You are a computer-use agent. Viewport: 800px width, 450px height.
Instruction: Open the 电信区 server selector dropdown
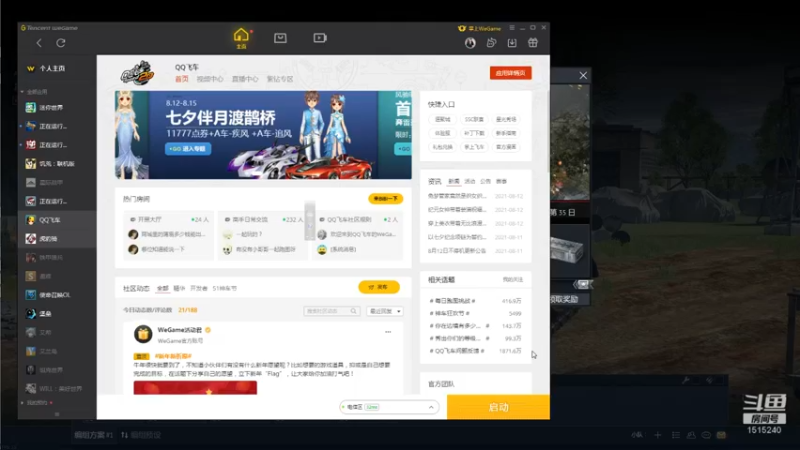[x=388, y=407]
